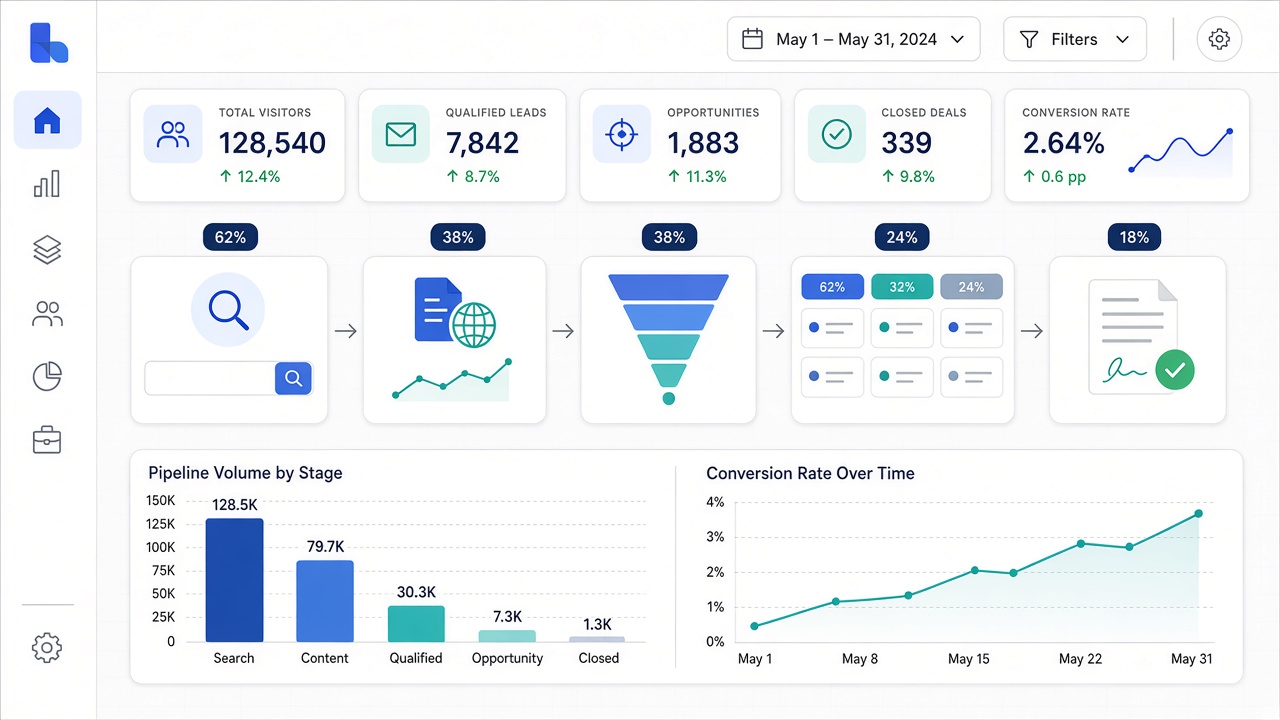Click the funnel graphic in the stage card
Image resolution: width=1280 pixels, height=720 pixels.
click(x=668, y=339)
